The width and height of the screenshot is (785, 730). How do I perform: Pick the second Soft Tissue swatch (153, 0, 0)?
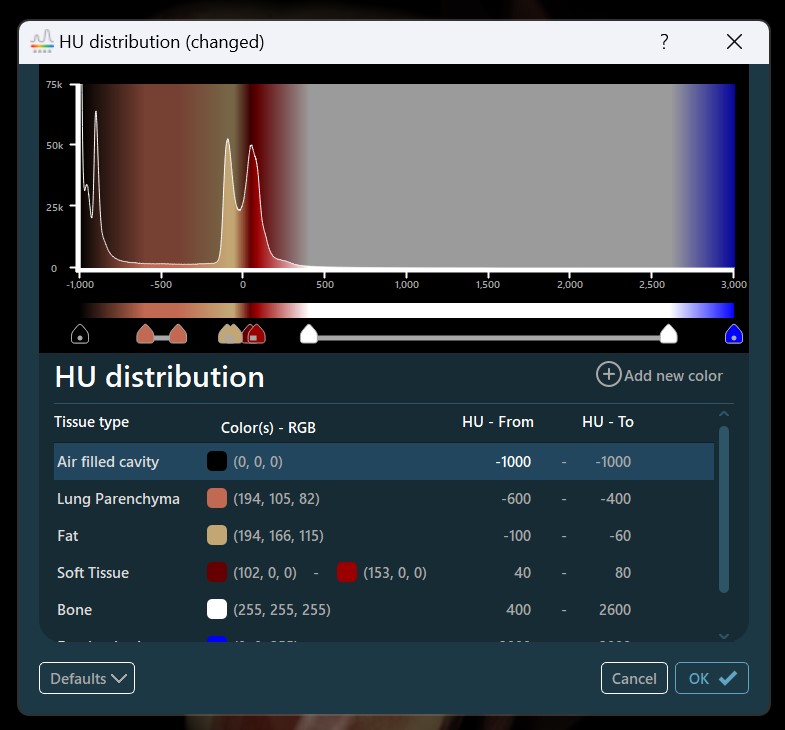point(347,573)
